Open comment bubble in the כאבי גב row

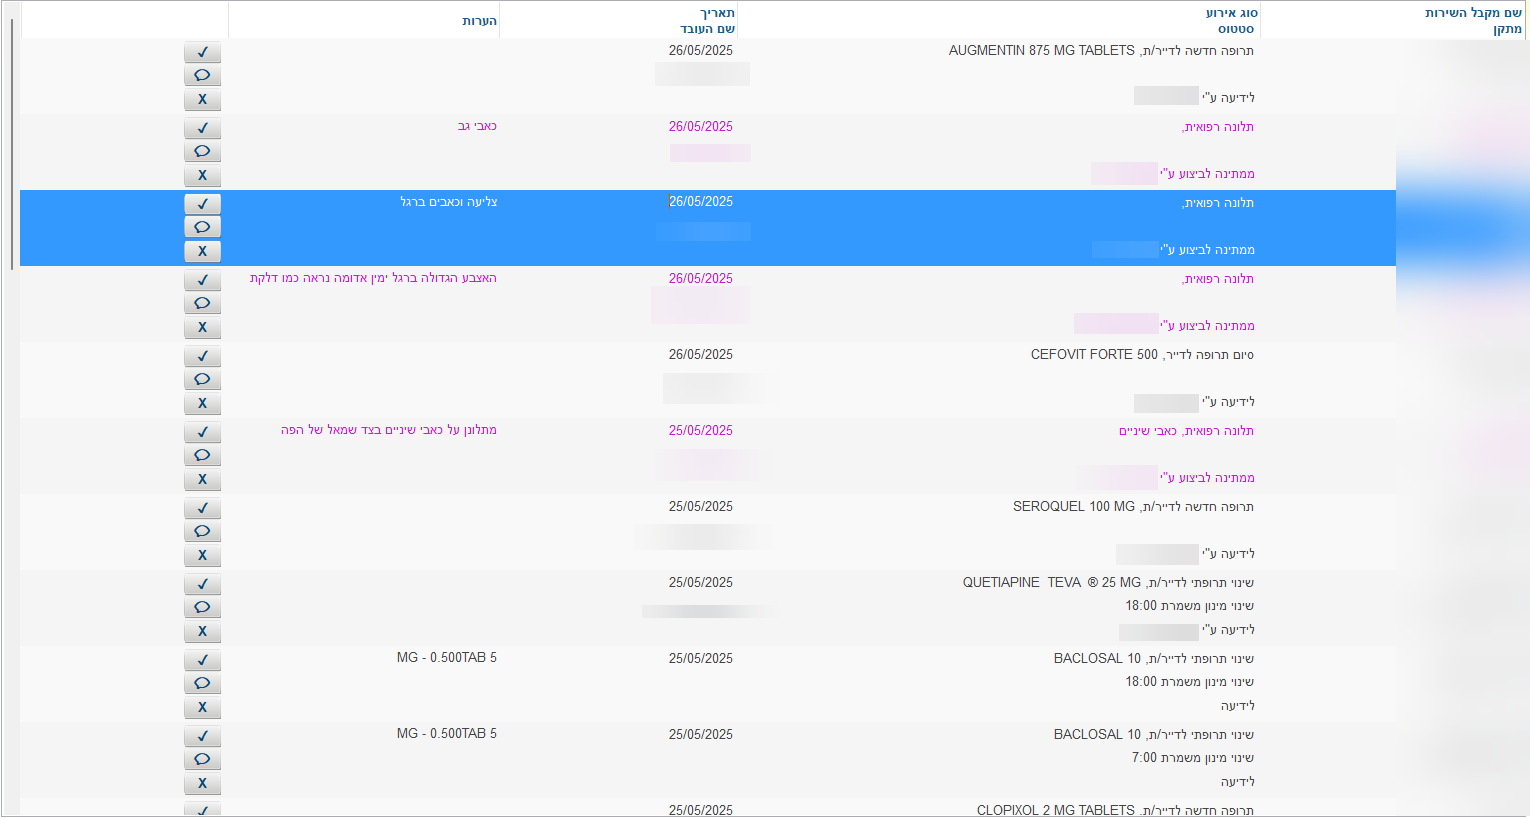point(202,152)
